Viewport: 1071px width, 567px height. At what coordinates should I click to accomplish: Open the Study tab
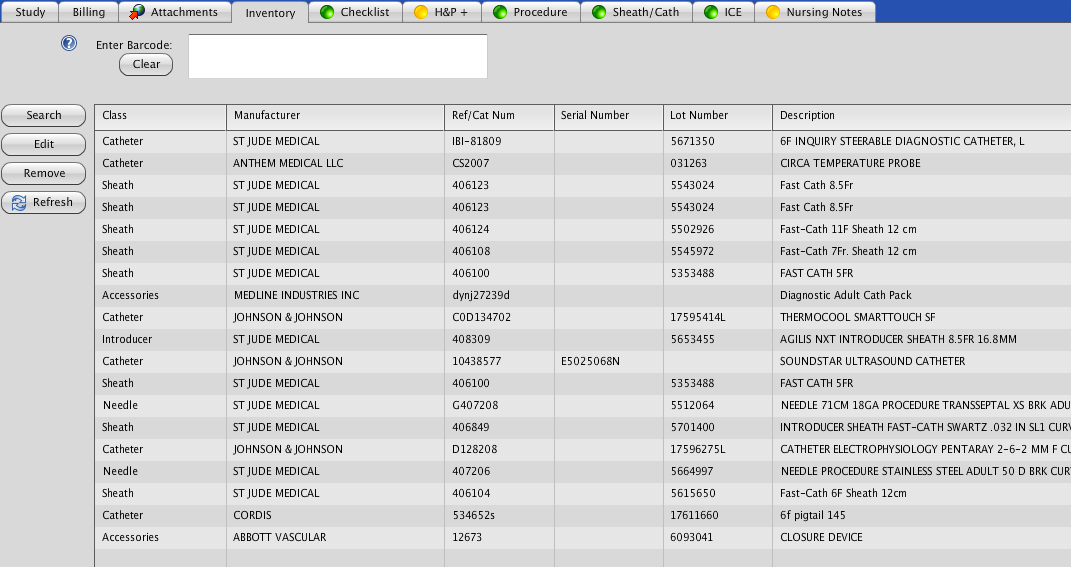pyautogui.click(x=30, y=12)
